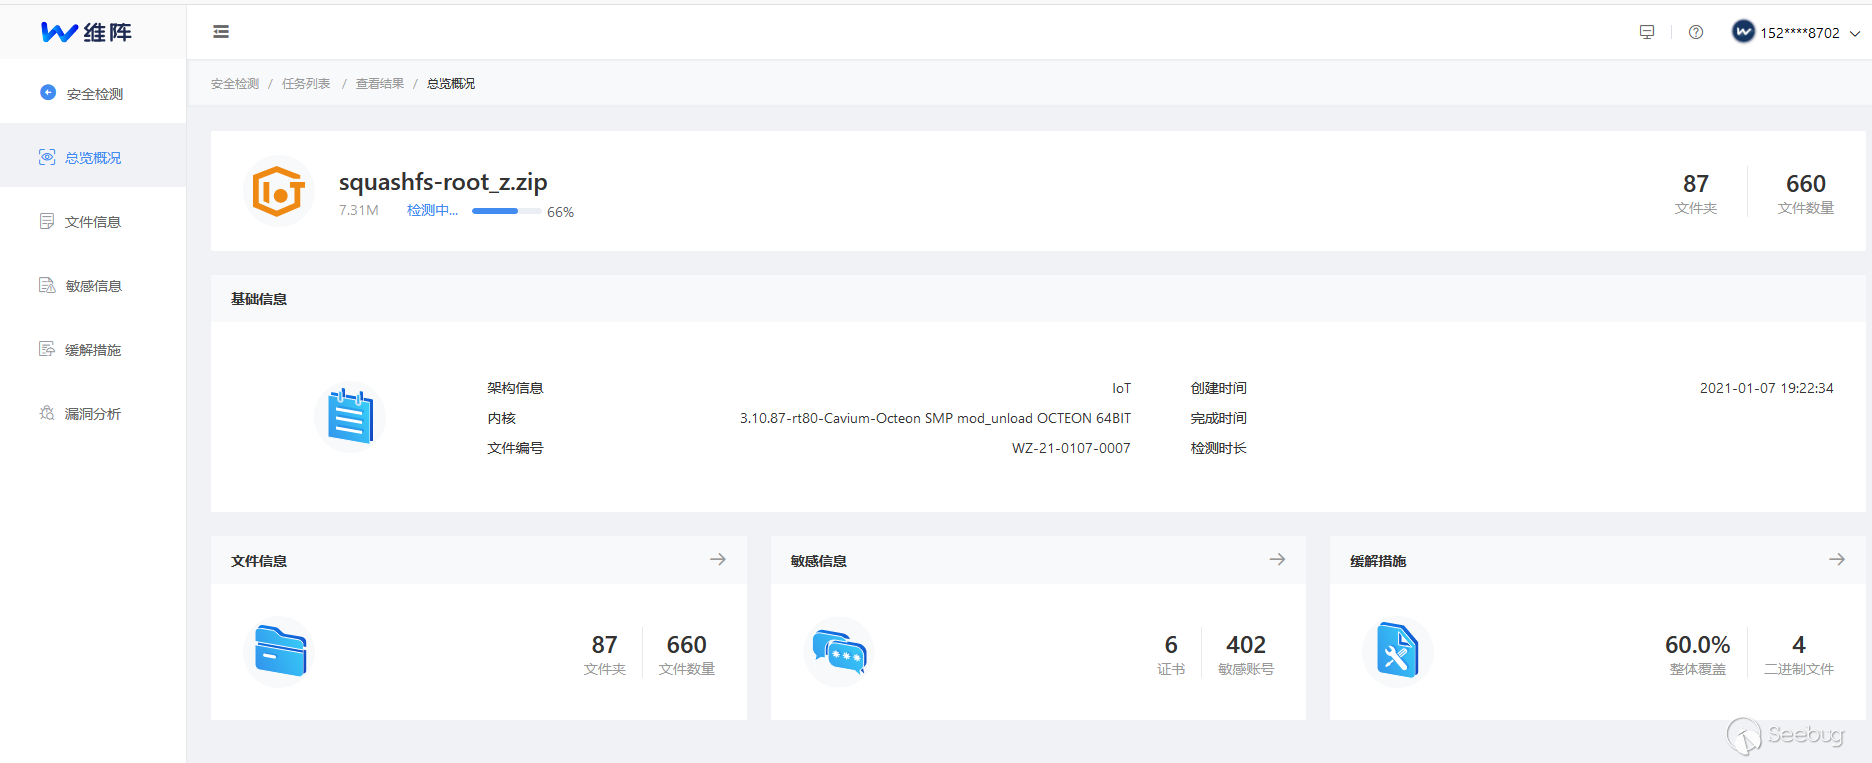Click the 总览概况 breadcrumb
The image size is (1872, 763).
click(x=451, y=84)
